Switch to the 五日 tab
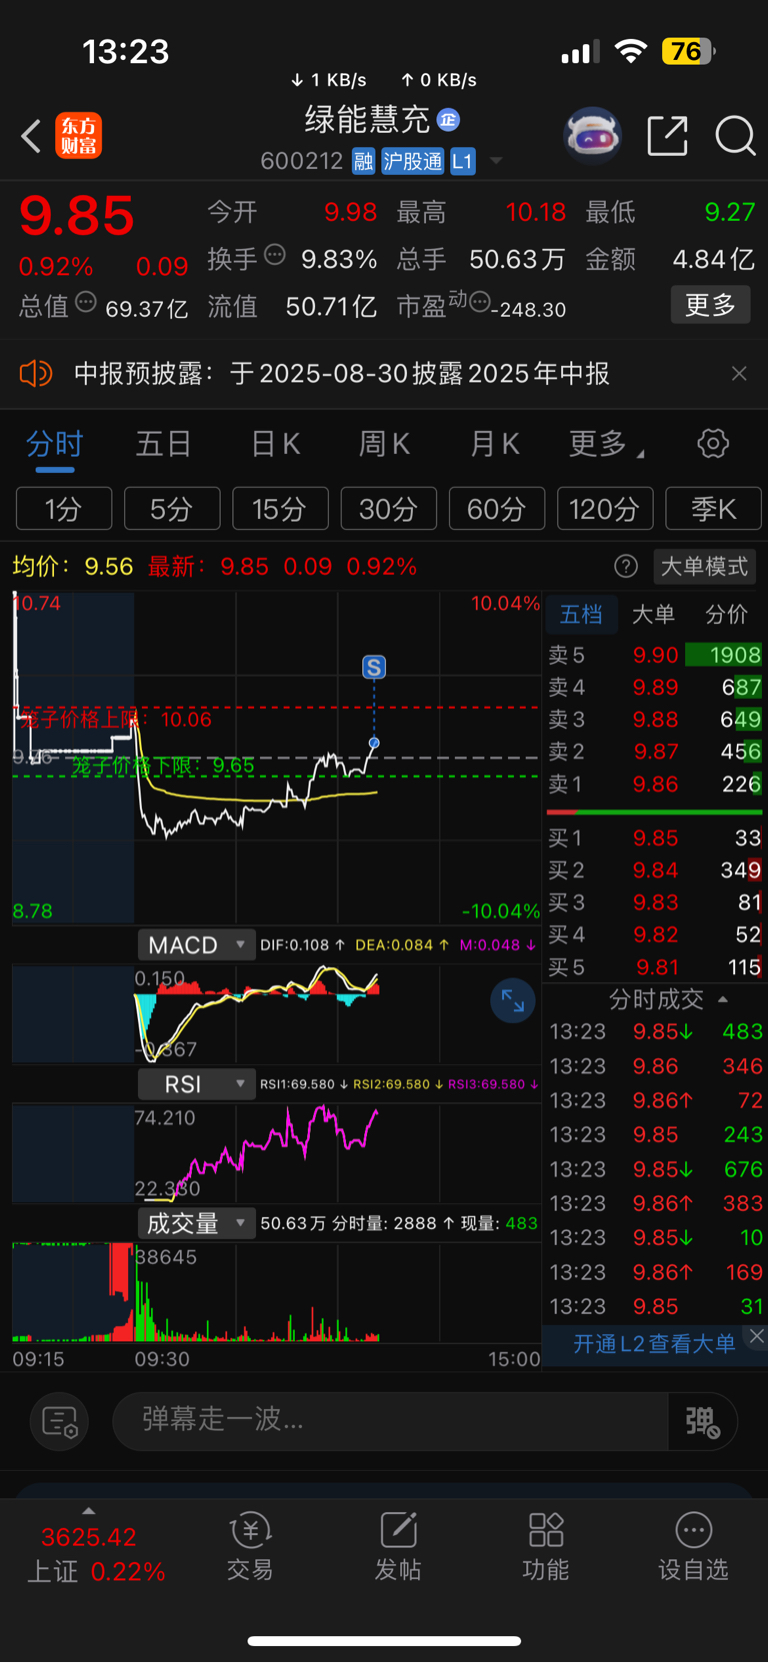The image size is (768, 1663). 163,444
